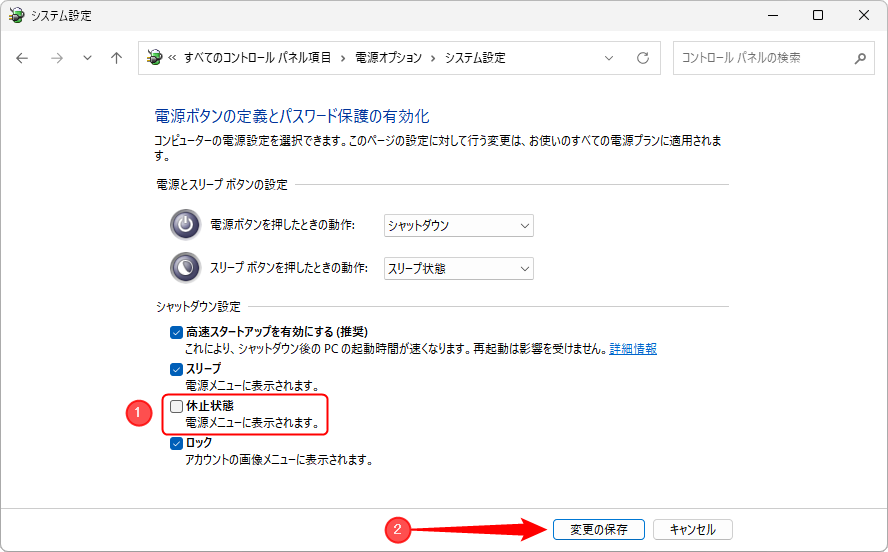Open address bar history dropdown
The width and height of the screenshot is (888, 552).
pos(609,58)
